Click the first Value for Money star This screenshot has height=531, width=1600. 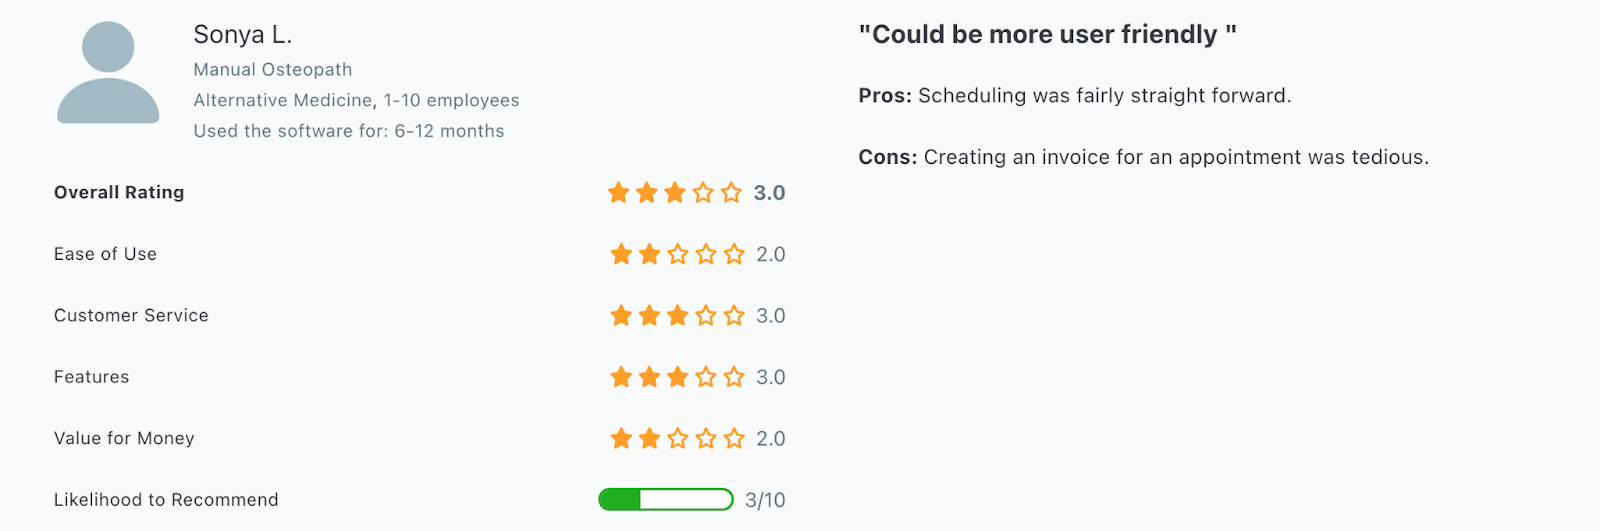[x=622, y=438]
